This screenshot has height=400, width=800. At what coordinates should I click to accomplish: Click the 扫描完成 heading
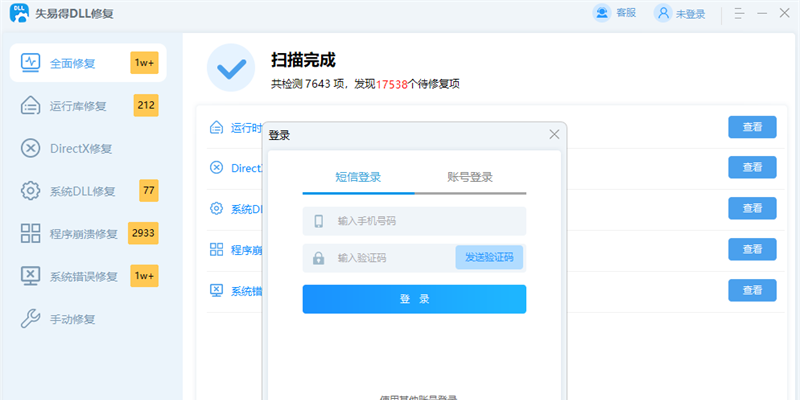click(x=303, y=60)
